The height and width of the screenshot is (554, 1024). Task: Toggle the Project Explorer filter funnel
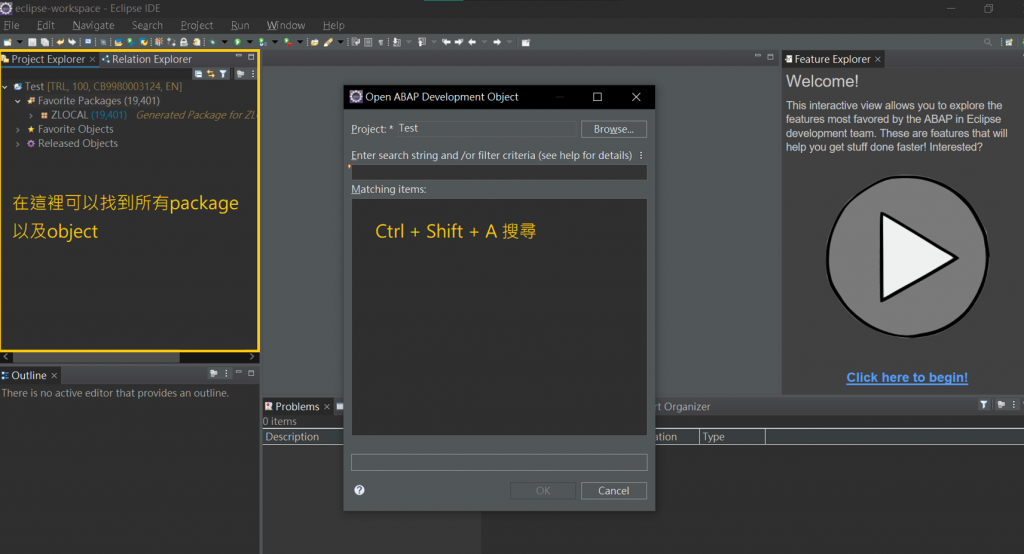coord(223,74)
